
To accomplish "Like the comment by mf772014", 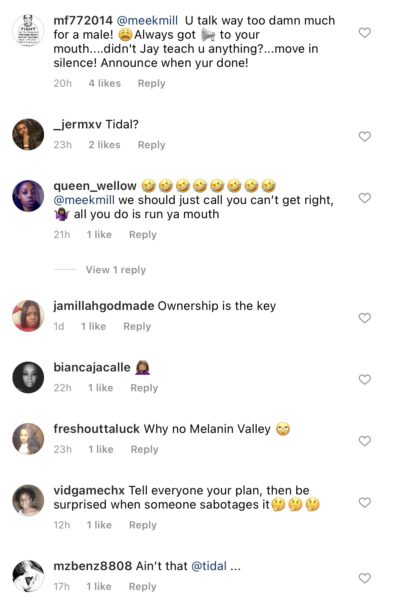I will pyautogui.click(x=365, y=33).
